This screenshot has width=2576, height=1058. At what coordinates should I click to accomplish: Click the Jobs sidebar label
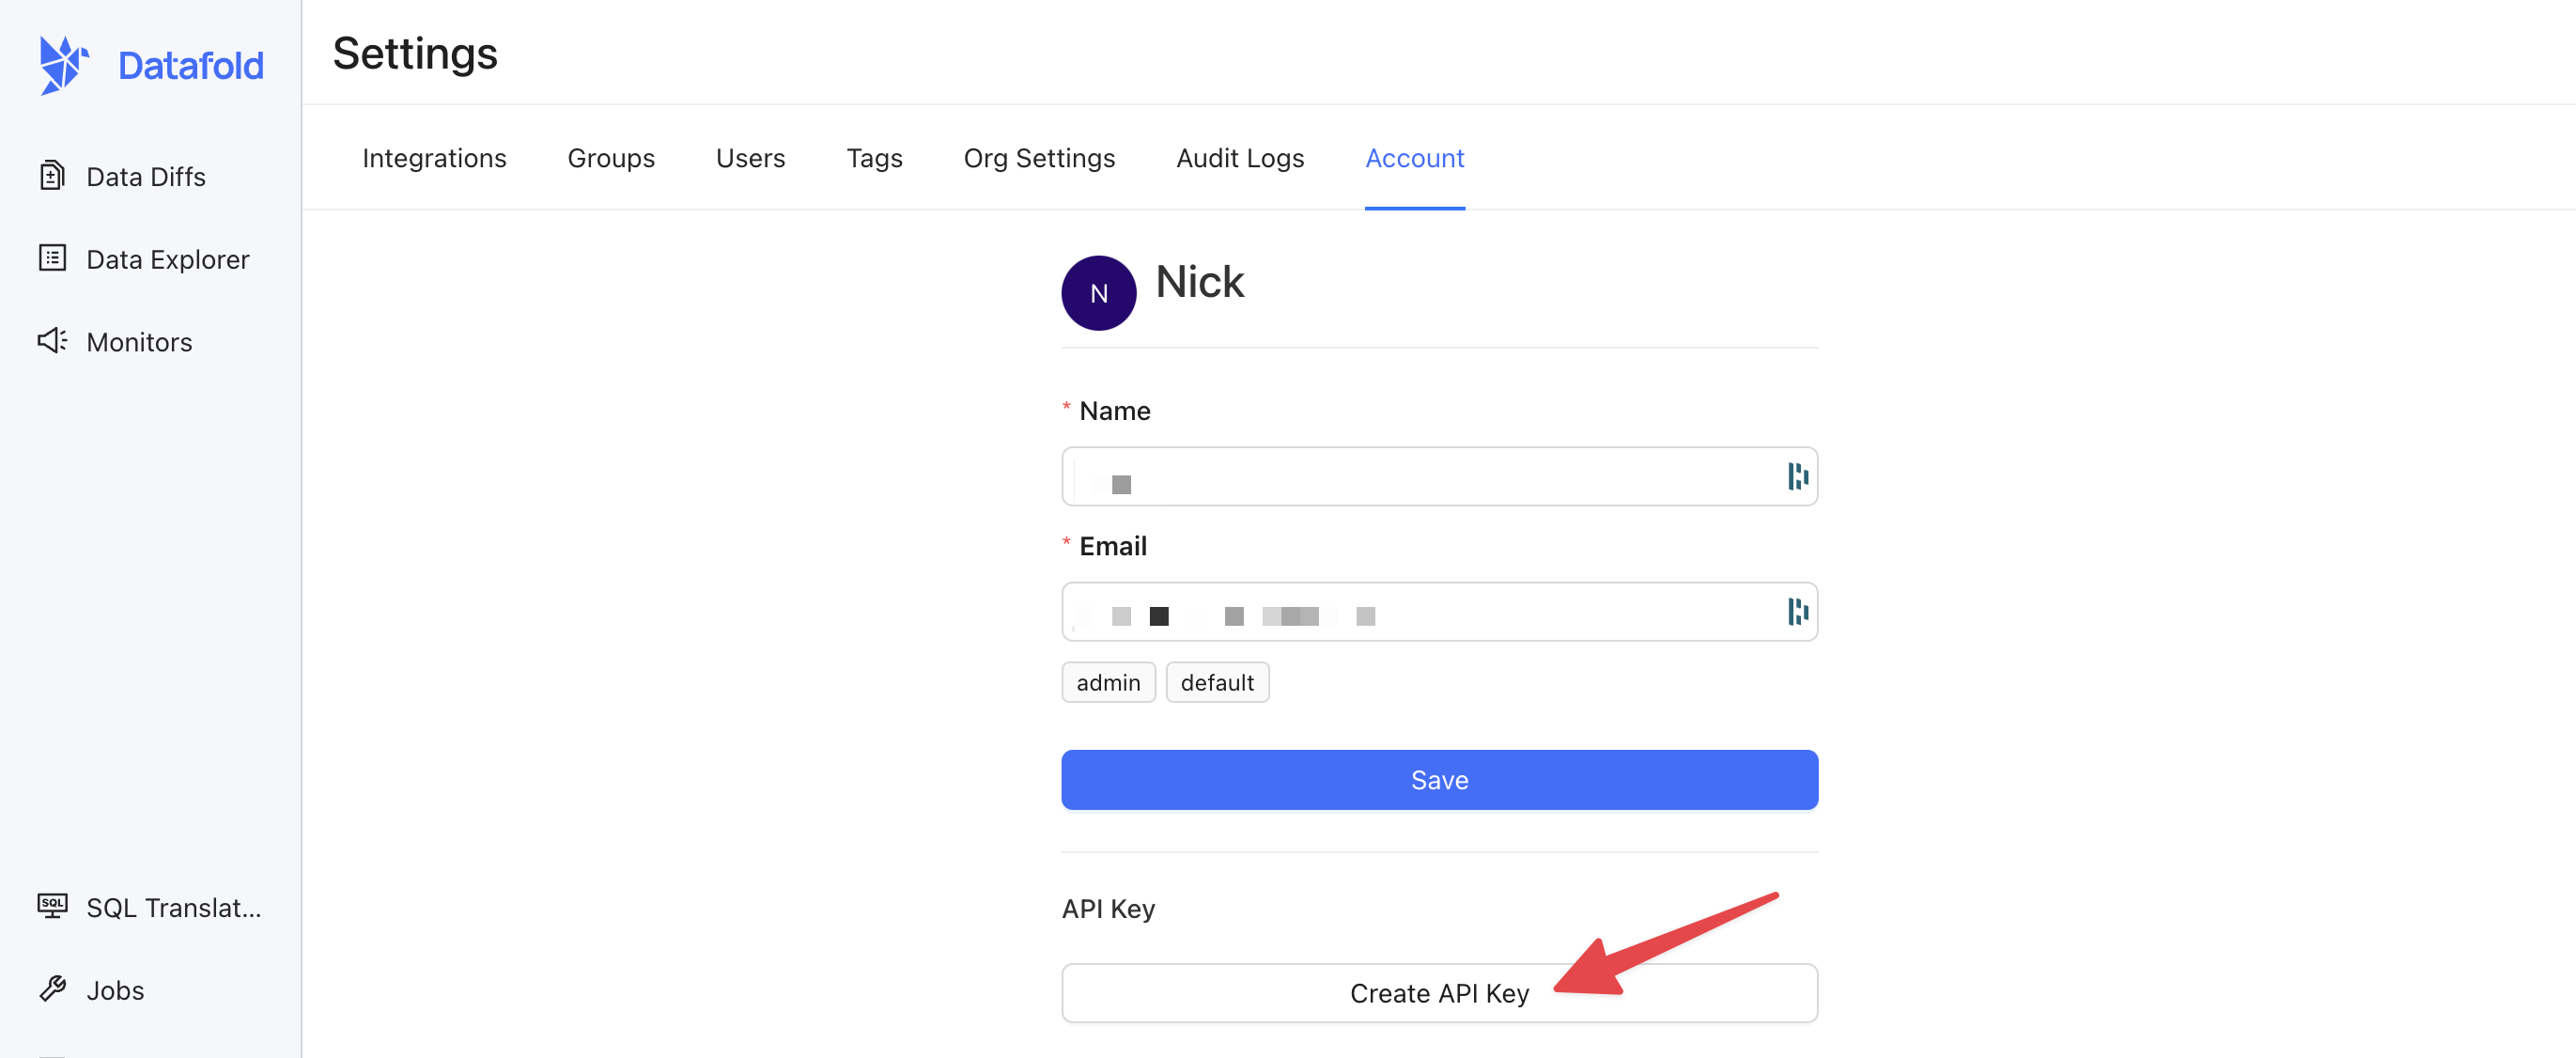tap(115, 990)
